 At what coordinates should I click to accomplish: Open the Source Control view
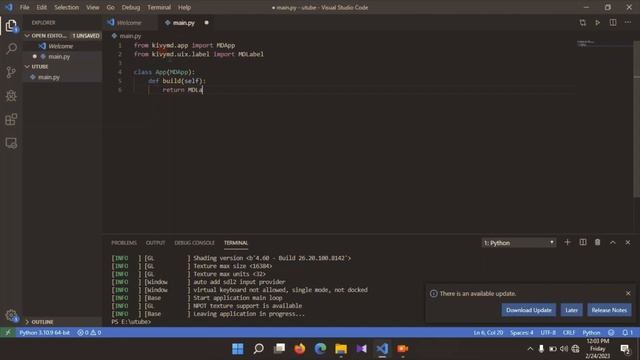[11, 72]
